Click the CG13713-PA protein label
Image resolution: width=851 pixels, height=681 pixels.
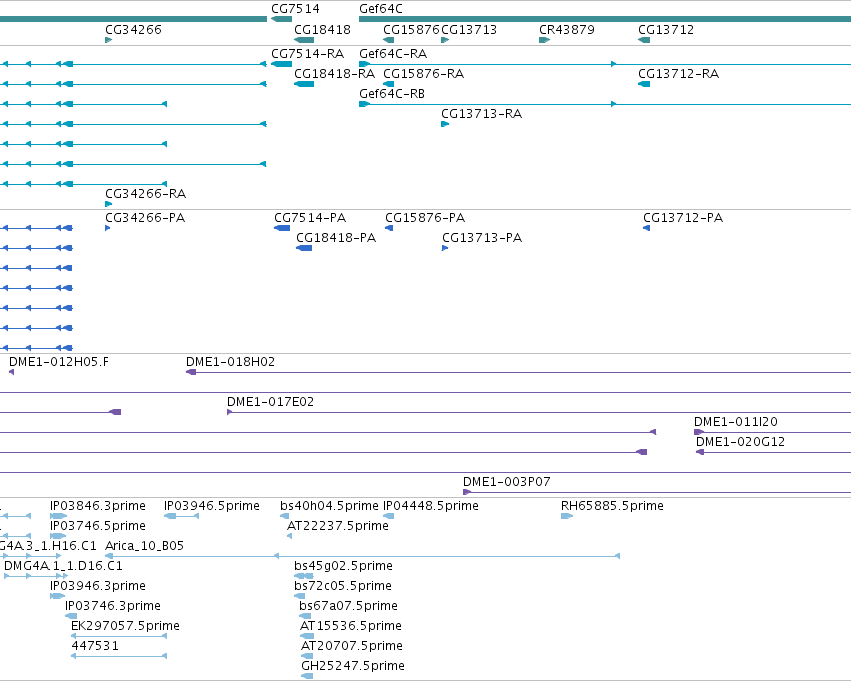click(482, 238)
